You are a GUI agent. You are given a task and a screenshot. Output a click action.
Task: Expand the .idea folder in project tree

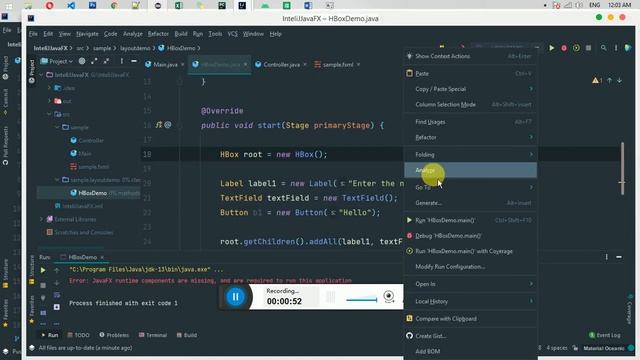[x=49, y=88]
